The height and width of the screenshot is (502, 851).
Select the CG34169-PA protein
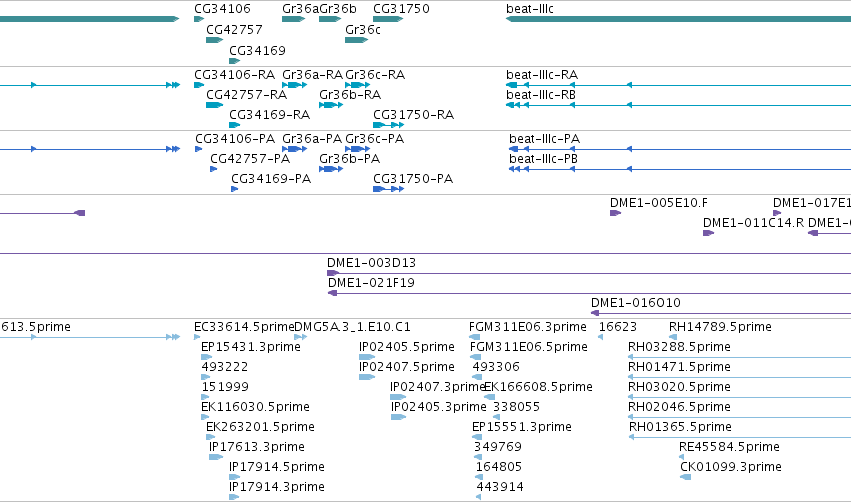[x=234, y=189]
